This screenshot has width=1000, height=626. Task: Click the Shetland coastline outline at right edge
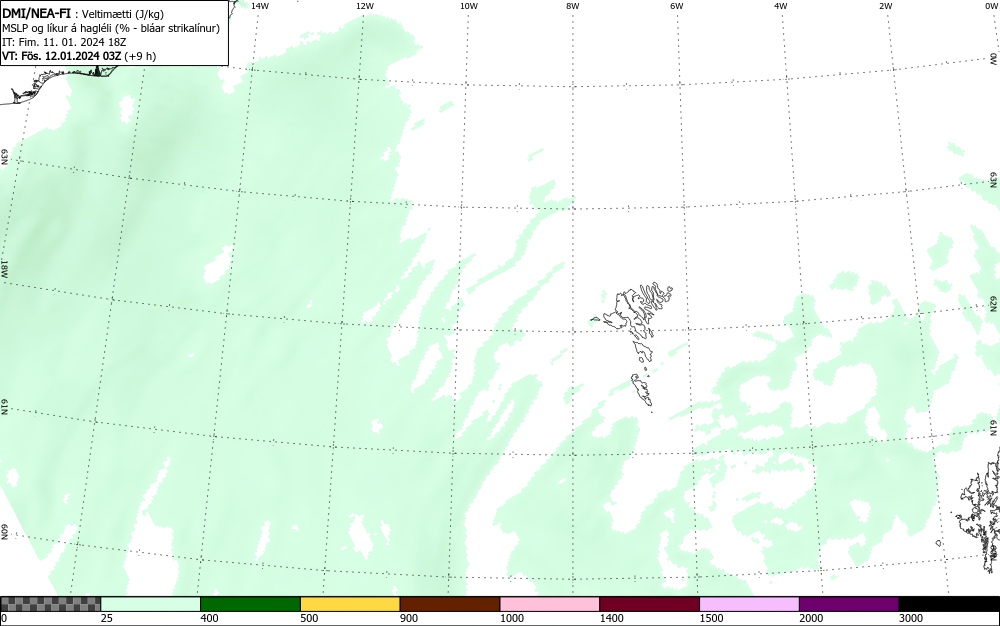pyautogui.click(x=980, y=509)
